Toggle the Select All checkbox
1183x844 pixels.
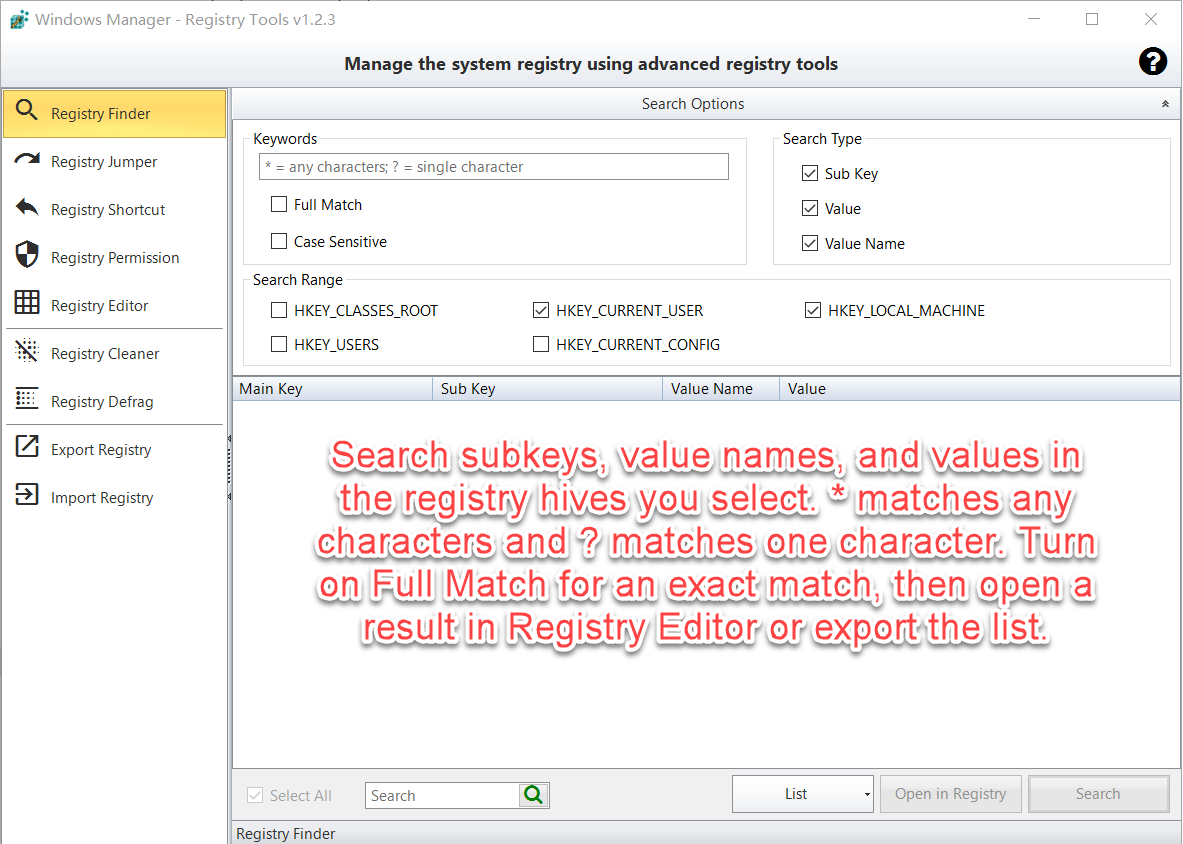[255, 795]
